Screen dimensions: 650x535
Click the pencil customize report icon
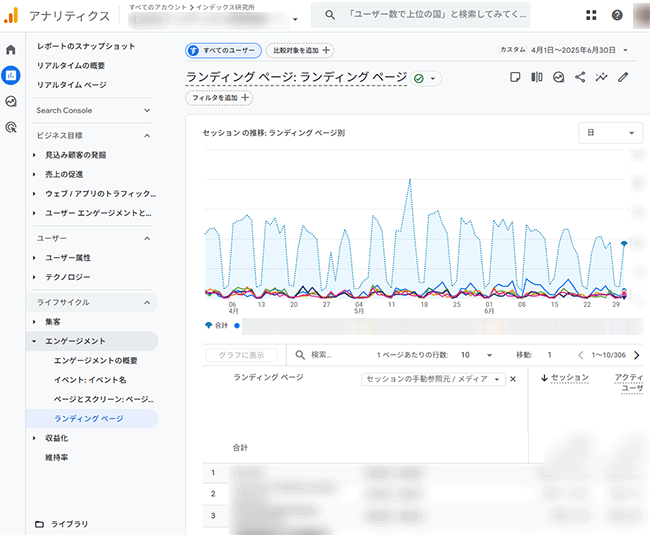pyautogui.click(x=623, y=77)
